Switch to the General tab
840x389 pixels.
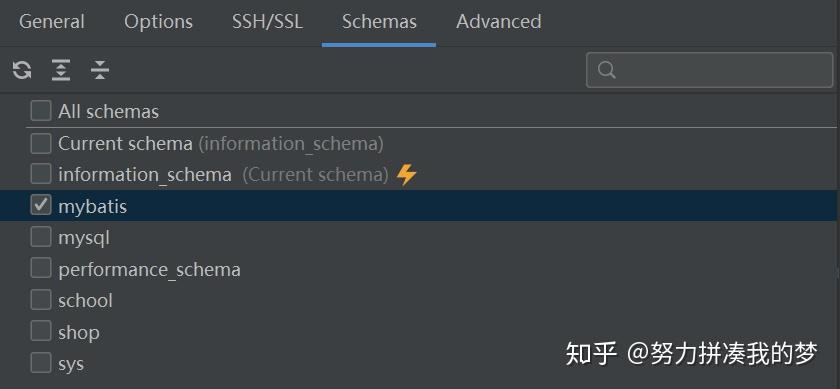(52, 22)
